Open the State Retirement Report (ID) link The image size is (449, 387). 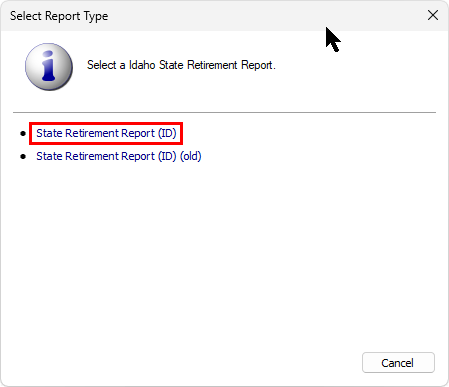point(106,133)
